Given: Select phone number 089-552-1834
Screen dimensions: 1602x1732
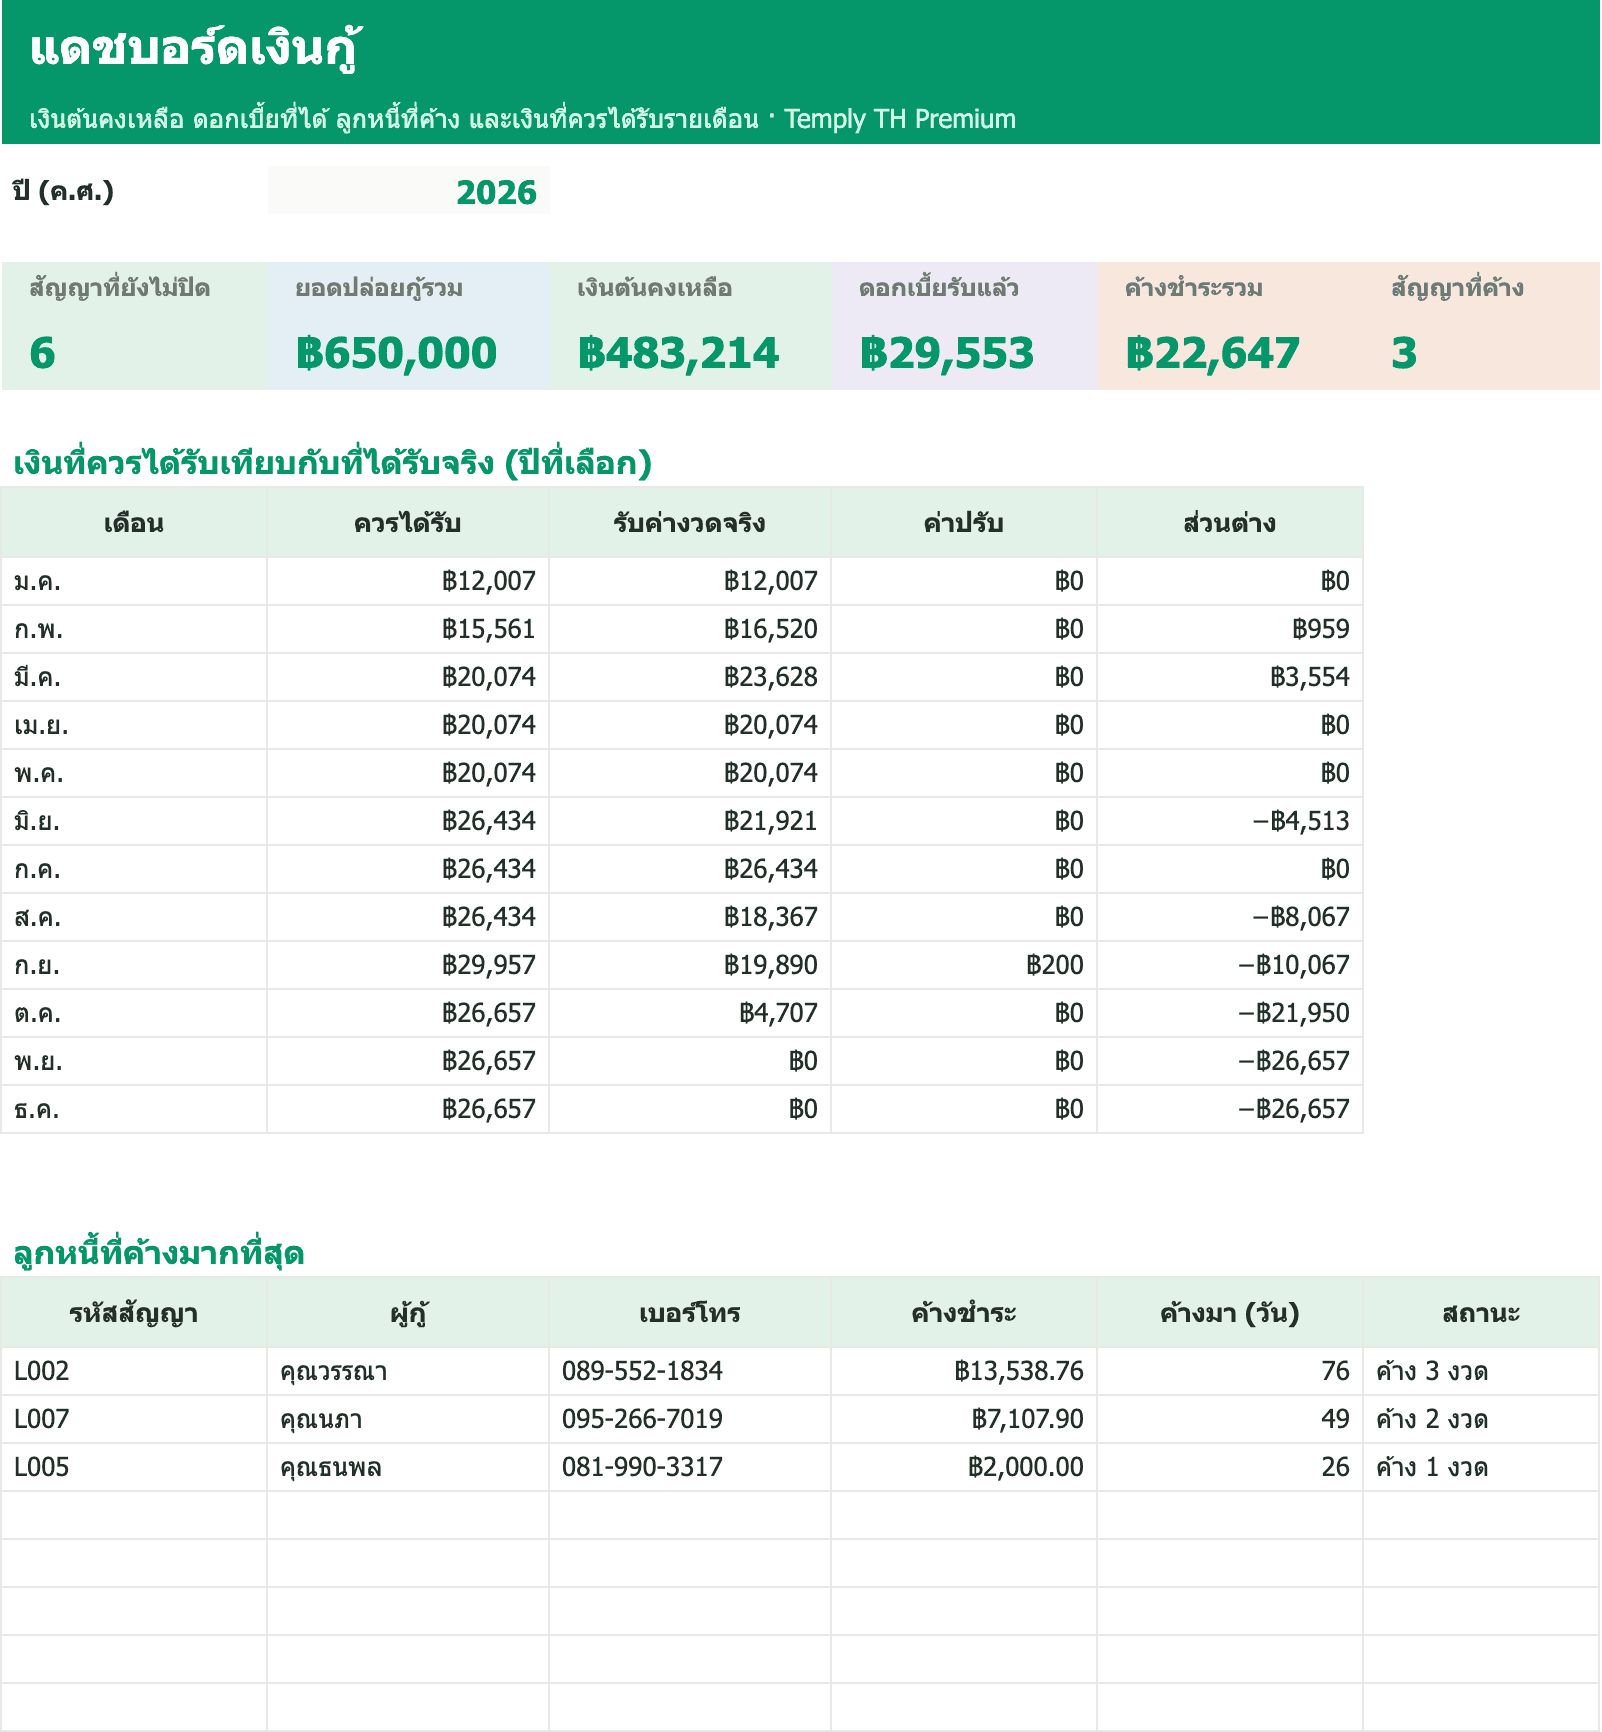Looking at the screenshot, I should [x=690, y=1371].
